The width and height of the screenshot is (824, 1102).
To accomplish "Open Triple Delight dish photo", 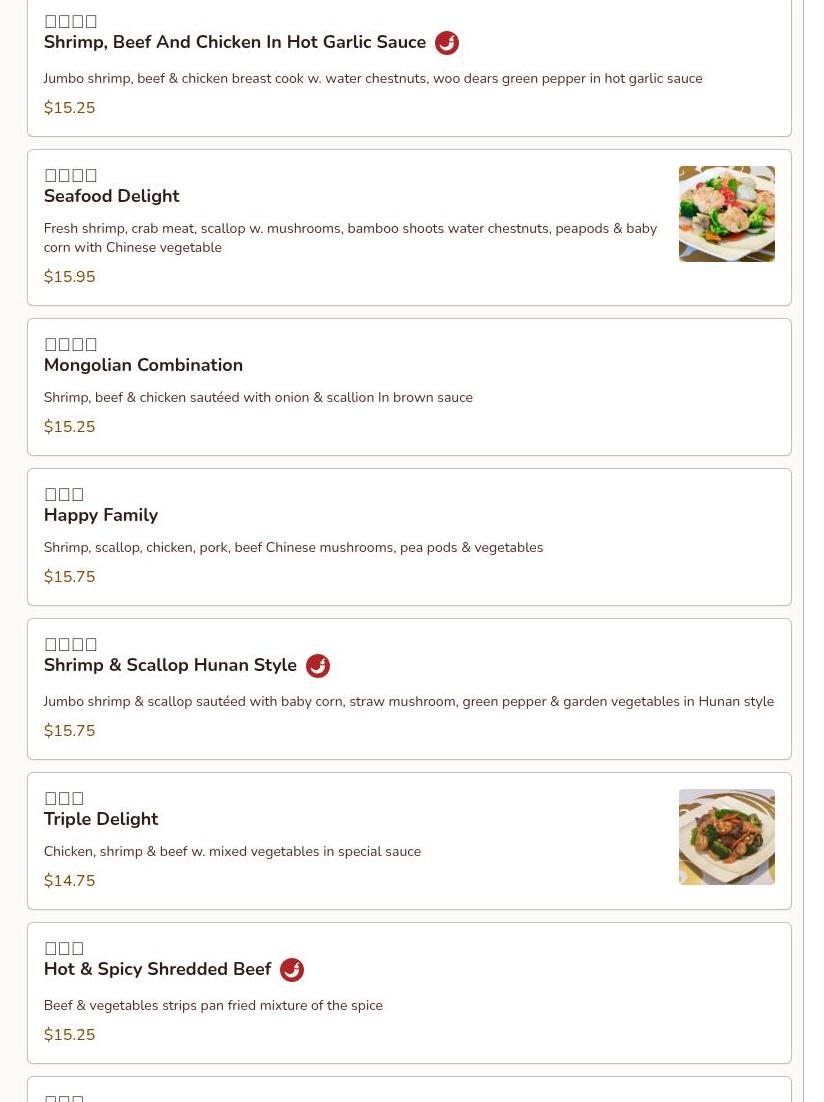I will [726, 836].
